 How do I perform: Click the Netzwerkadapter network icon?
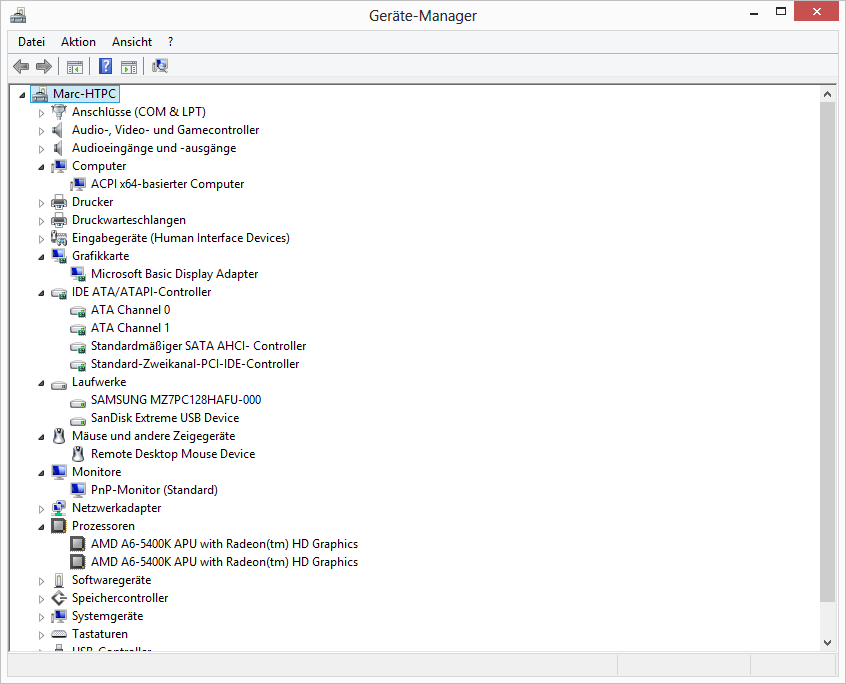click(59, 508)
